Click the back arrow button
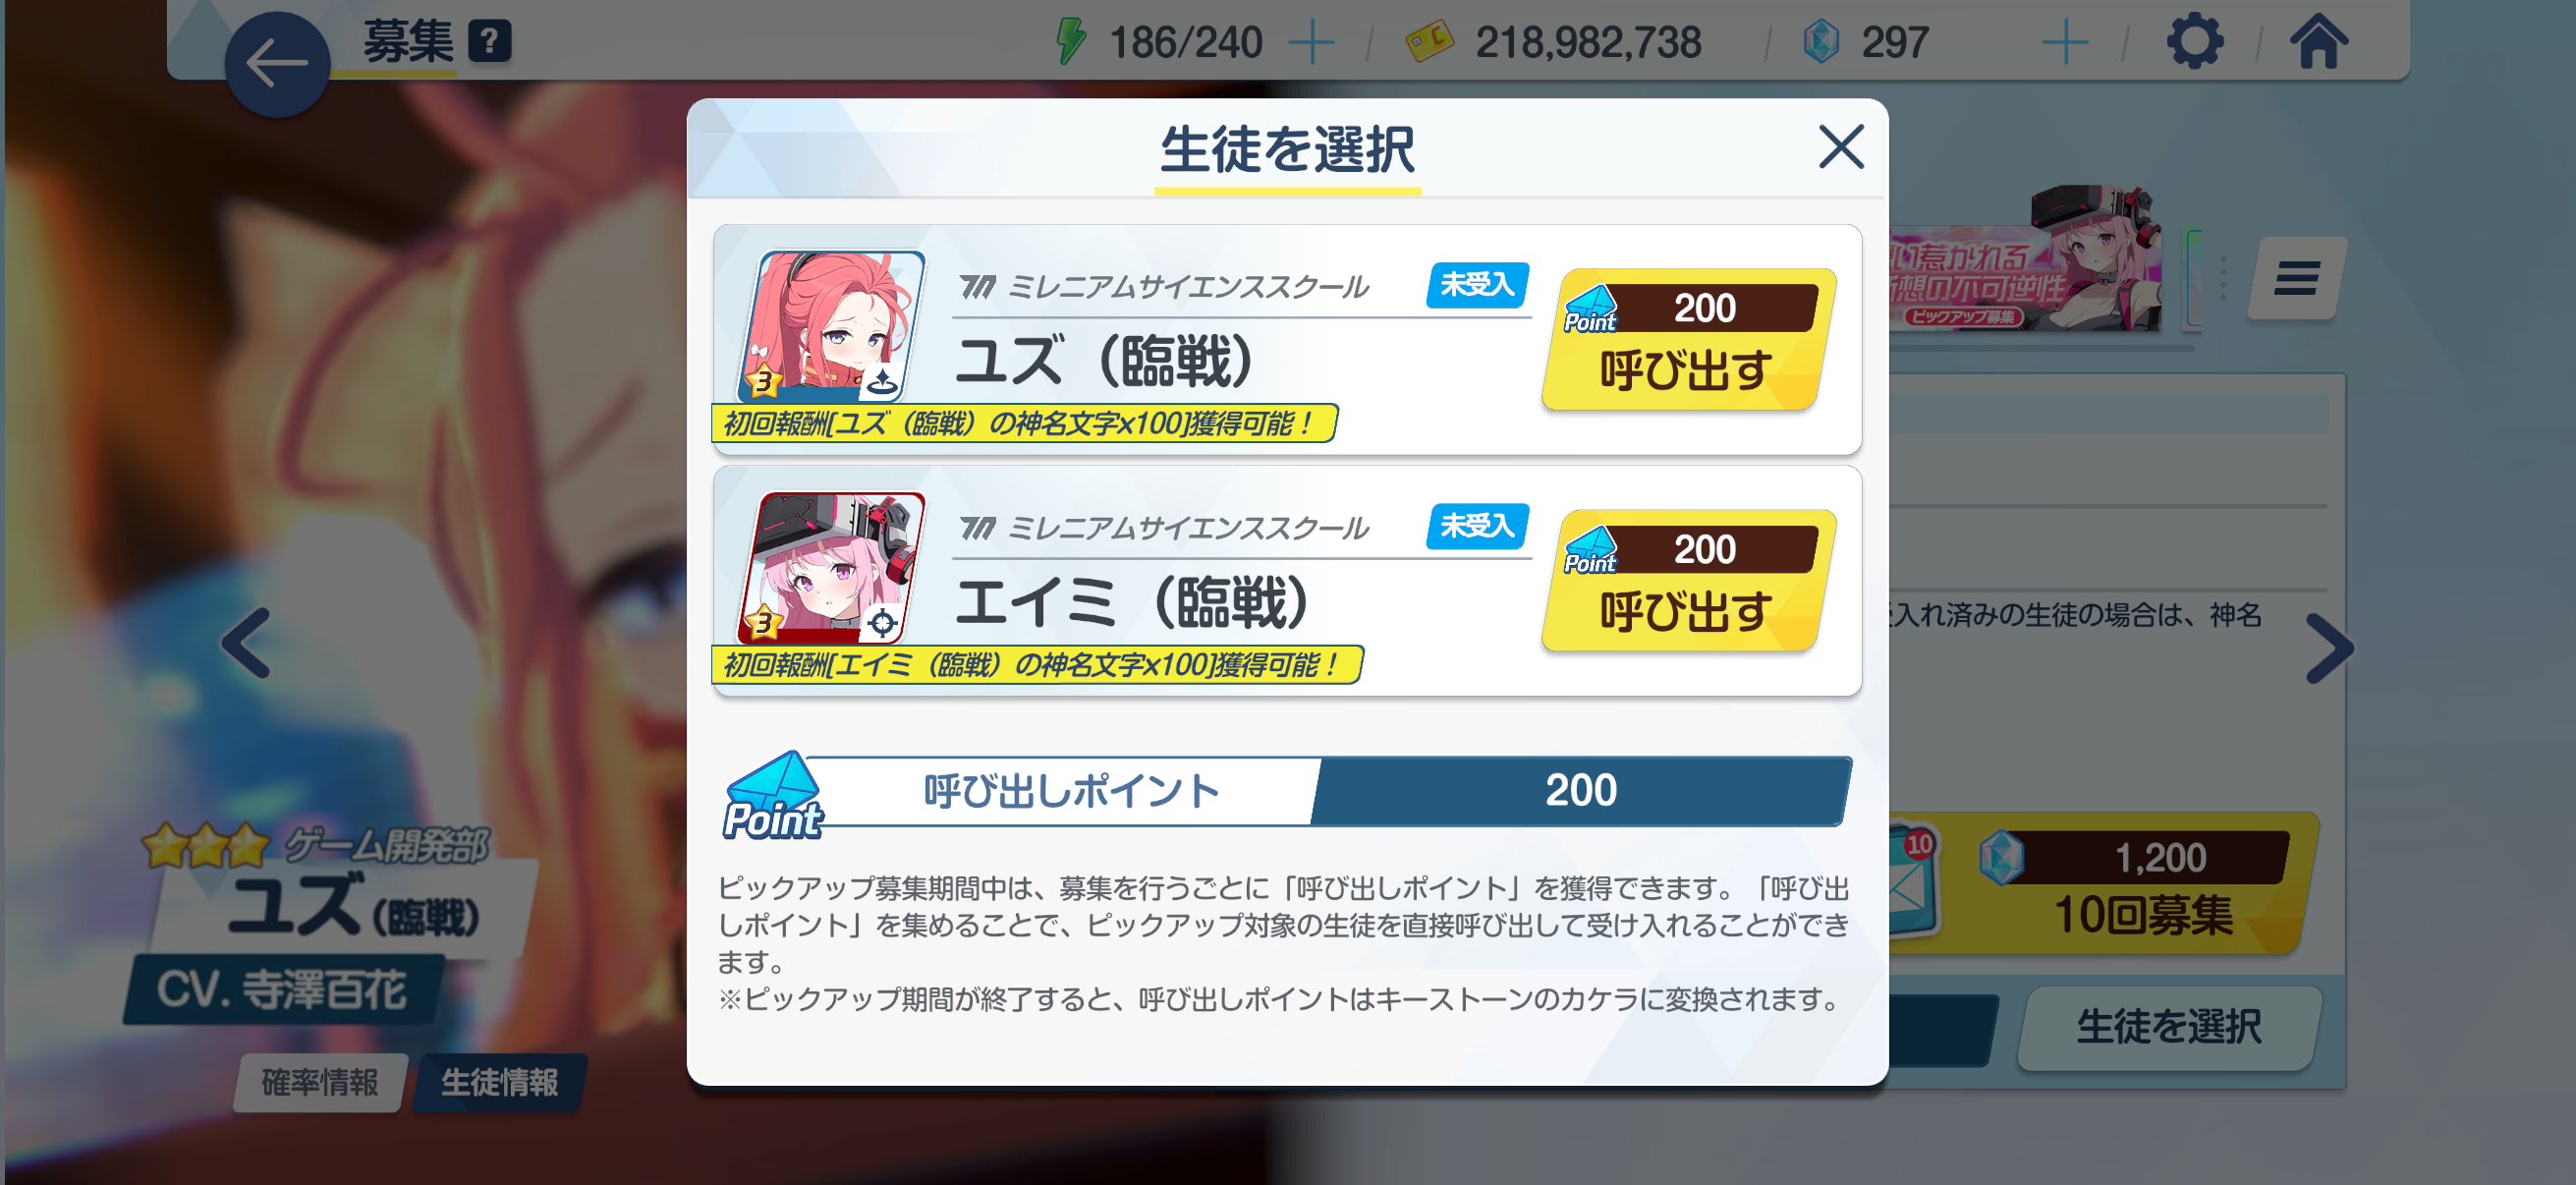Viewport: 2576px width, 1185px height. pyautogui.click(x=277, y=64)
